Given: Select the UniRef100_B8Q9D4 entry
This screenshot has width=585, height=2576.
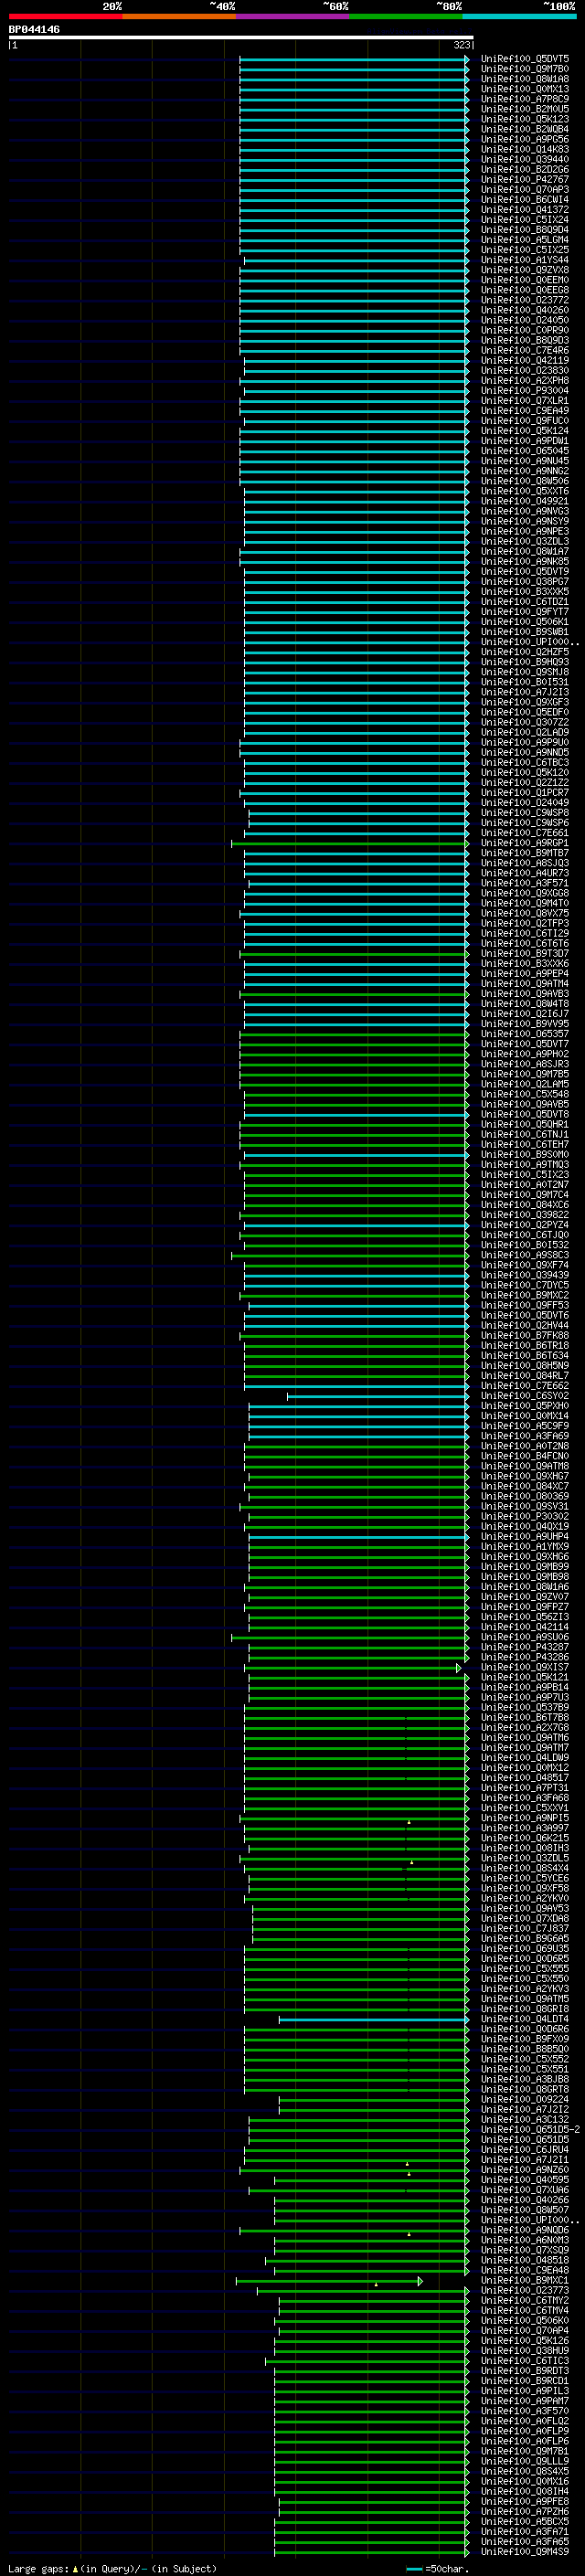Looking at the screenshot, I should [525, 231].
